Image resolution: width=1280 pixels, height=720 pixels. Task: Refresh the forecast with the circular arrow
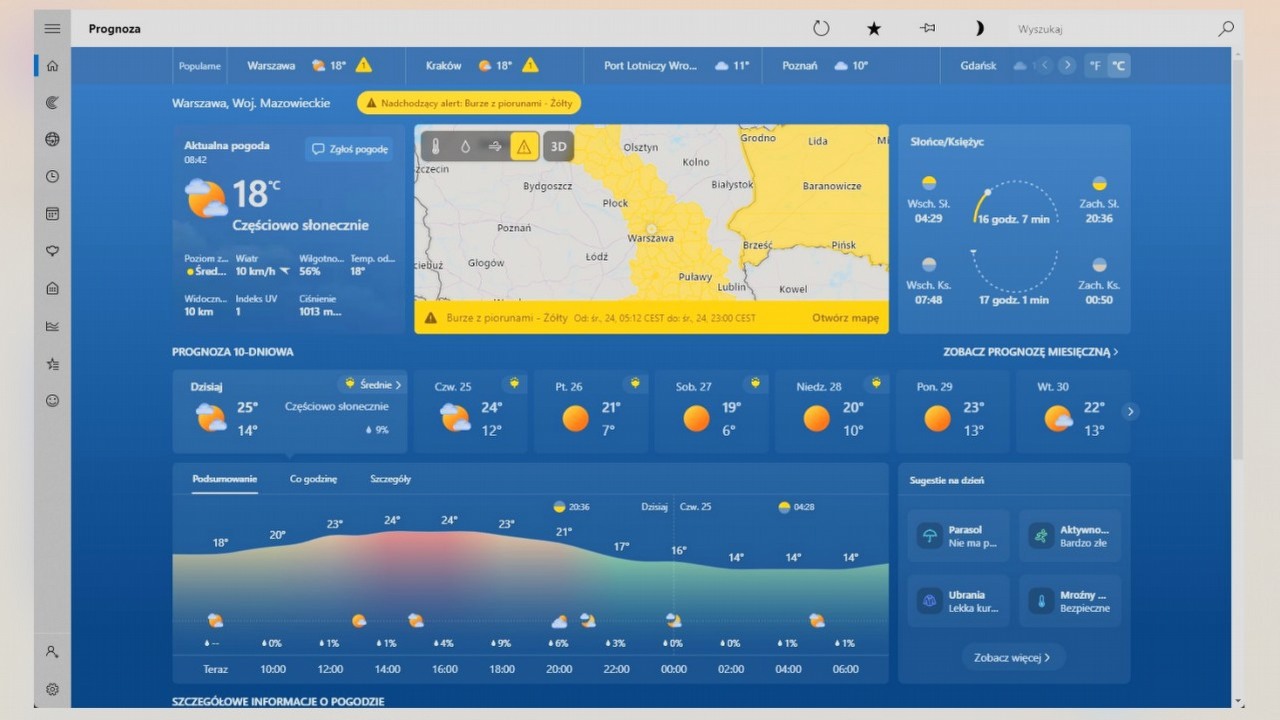pyautogui.click(x=821, y=29)
